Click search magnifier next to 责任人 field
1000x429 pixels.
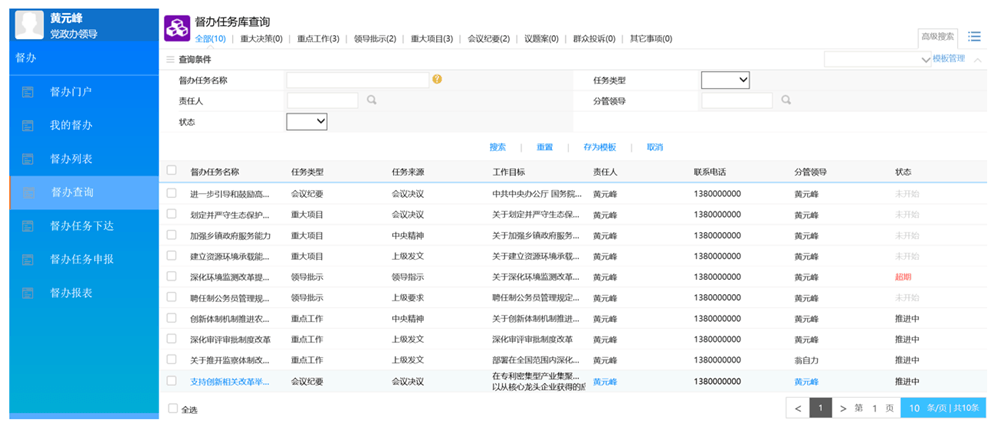pos(371,100)
